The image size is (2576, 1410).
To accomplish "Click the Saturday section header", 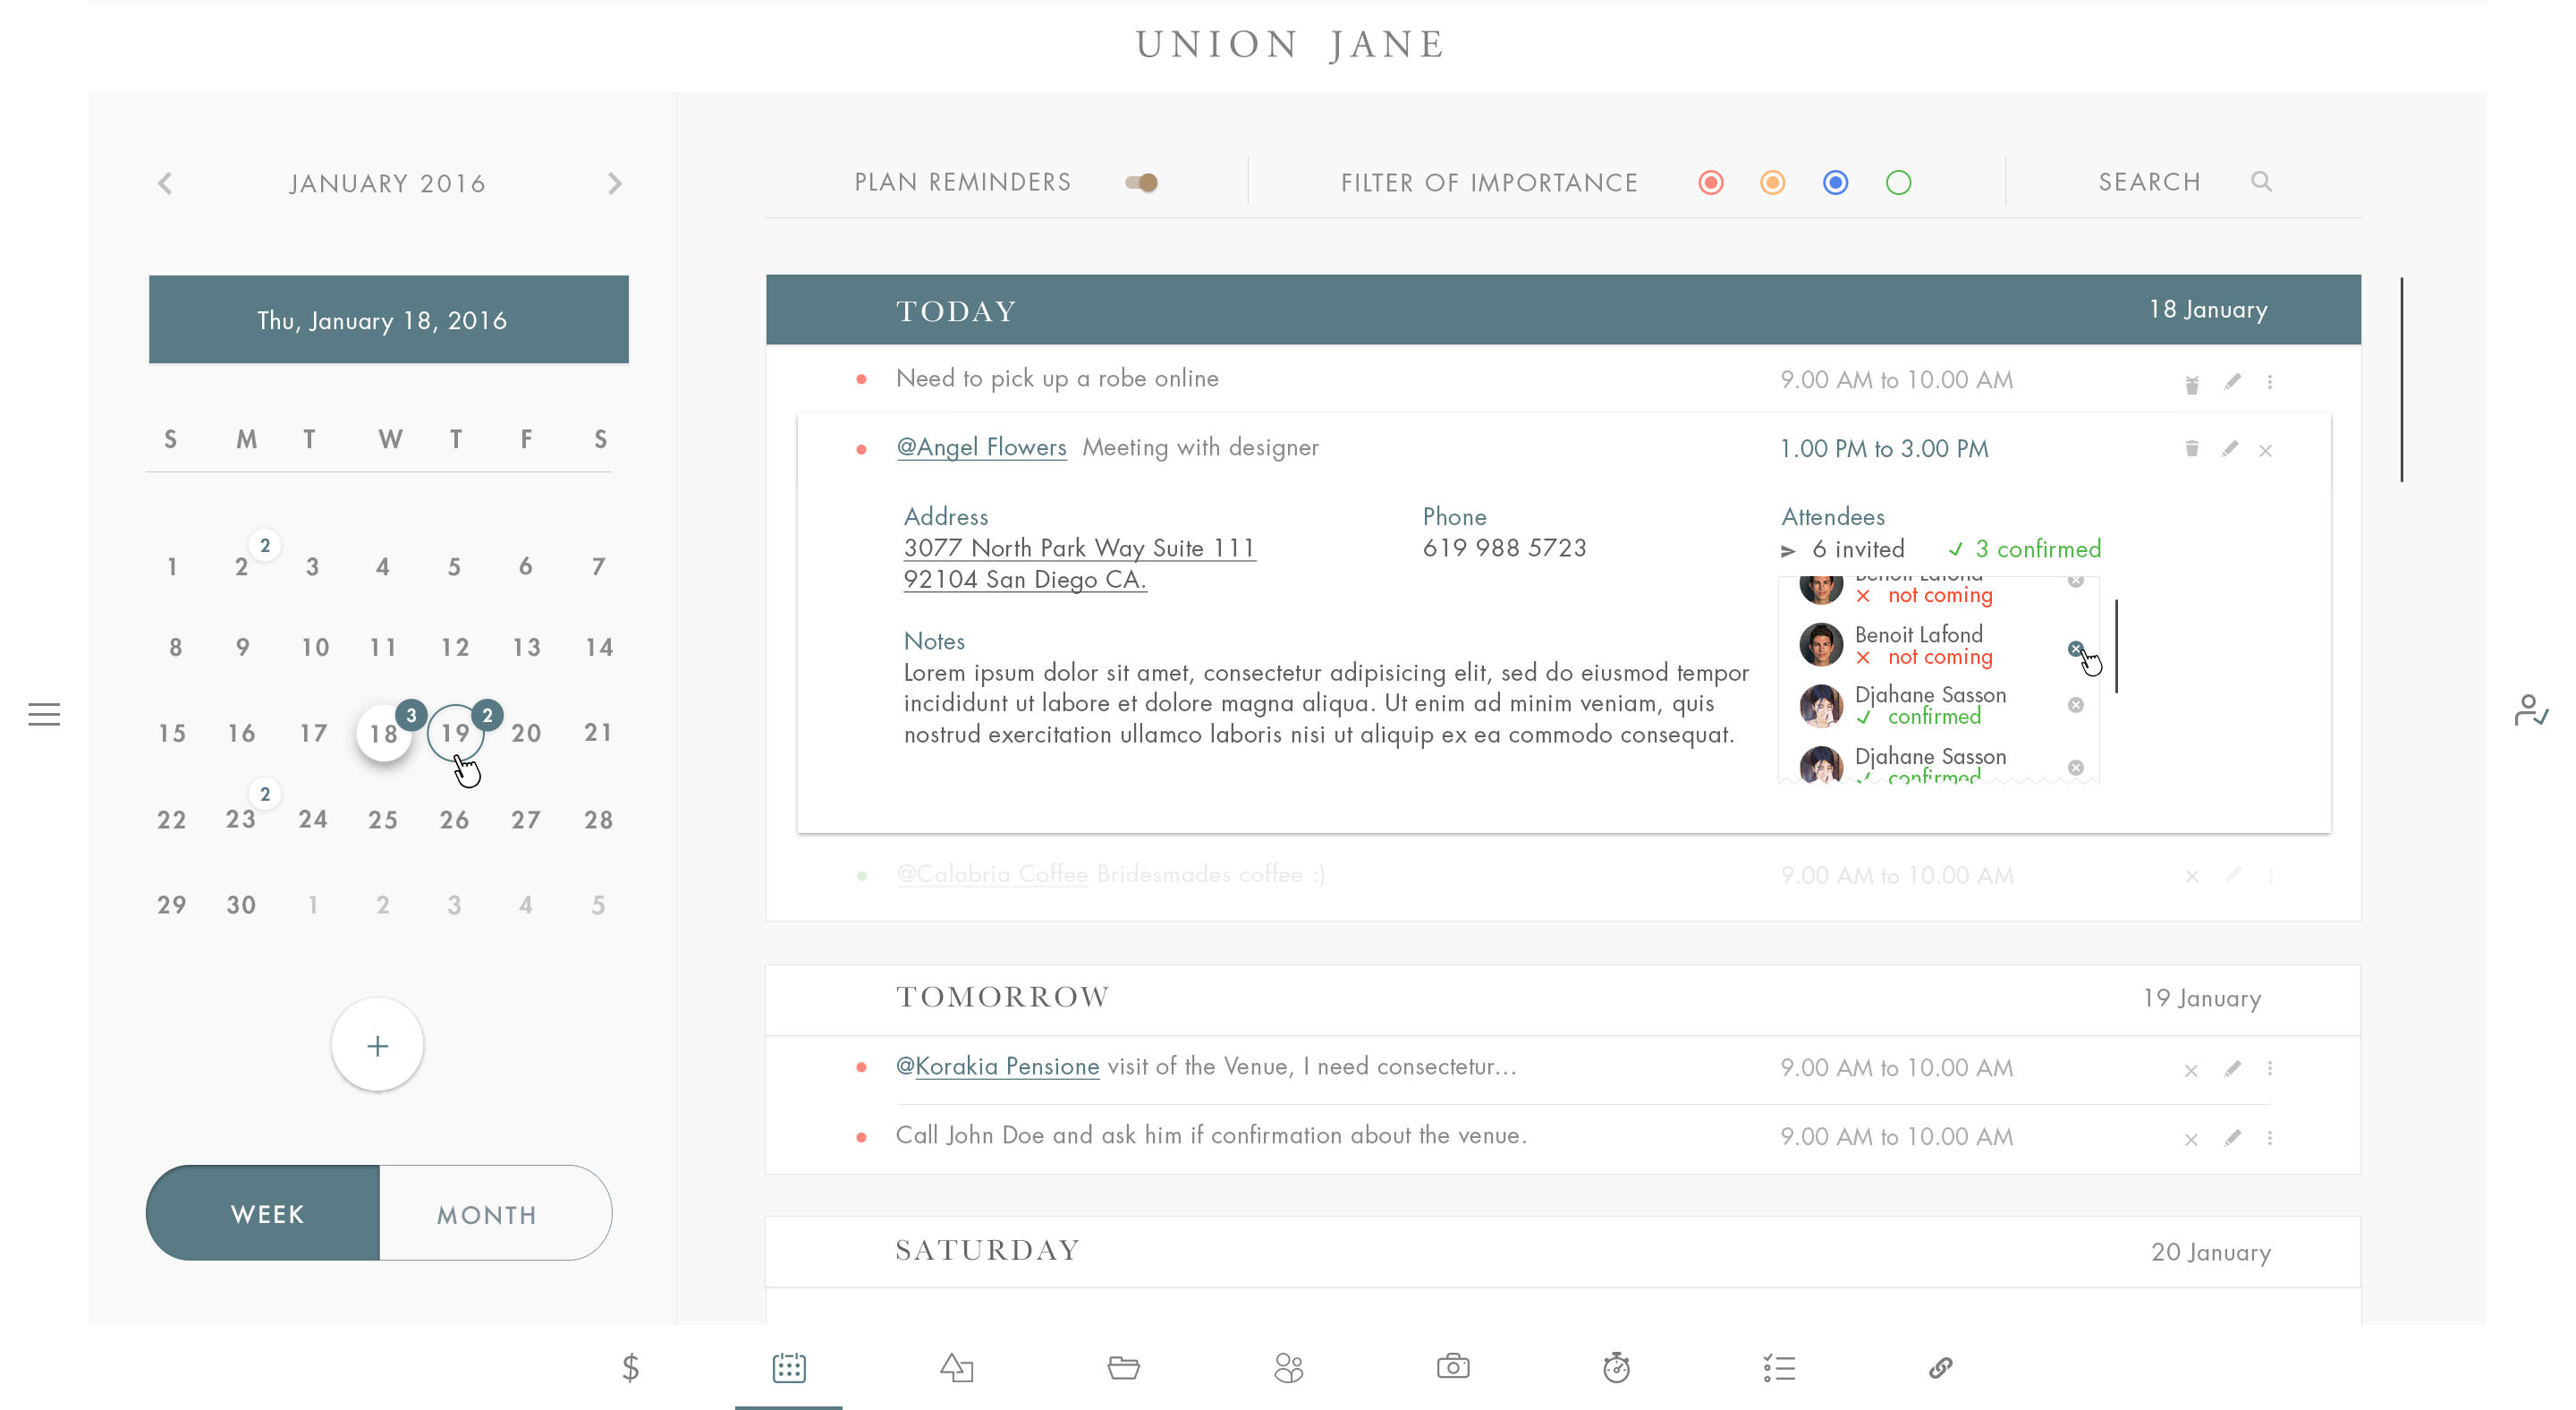I will tap(1562, 1251).
